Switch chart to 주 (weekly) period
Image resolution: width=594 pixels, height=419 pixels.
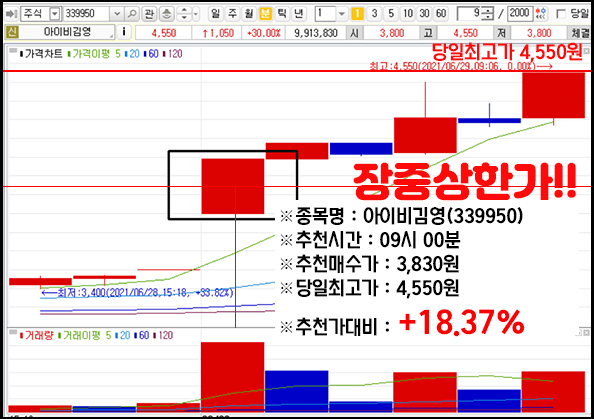(x=232, y=14)
